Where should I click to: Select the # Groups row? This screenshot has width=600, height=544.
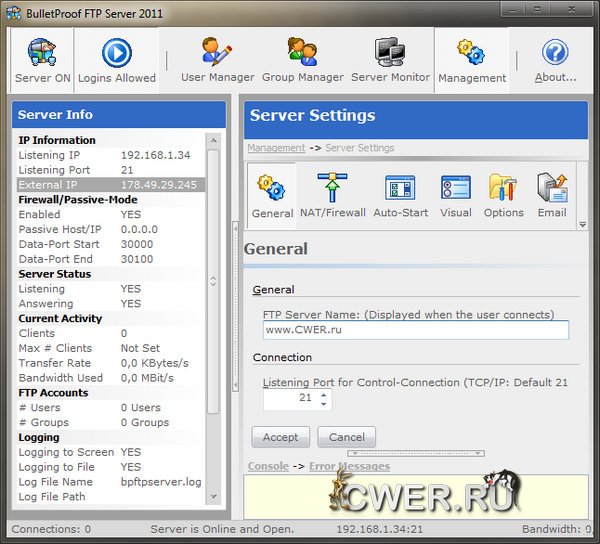pyautogui.click(x=111, y=422)
